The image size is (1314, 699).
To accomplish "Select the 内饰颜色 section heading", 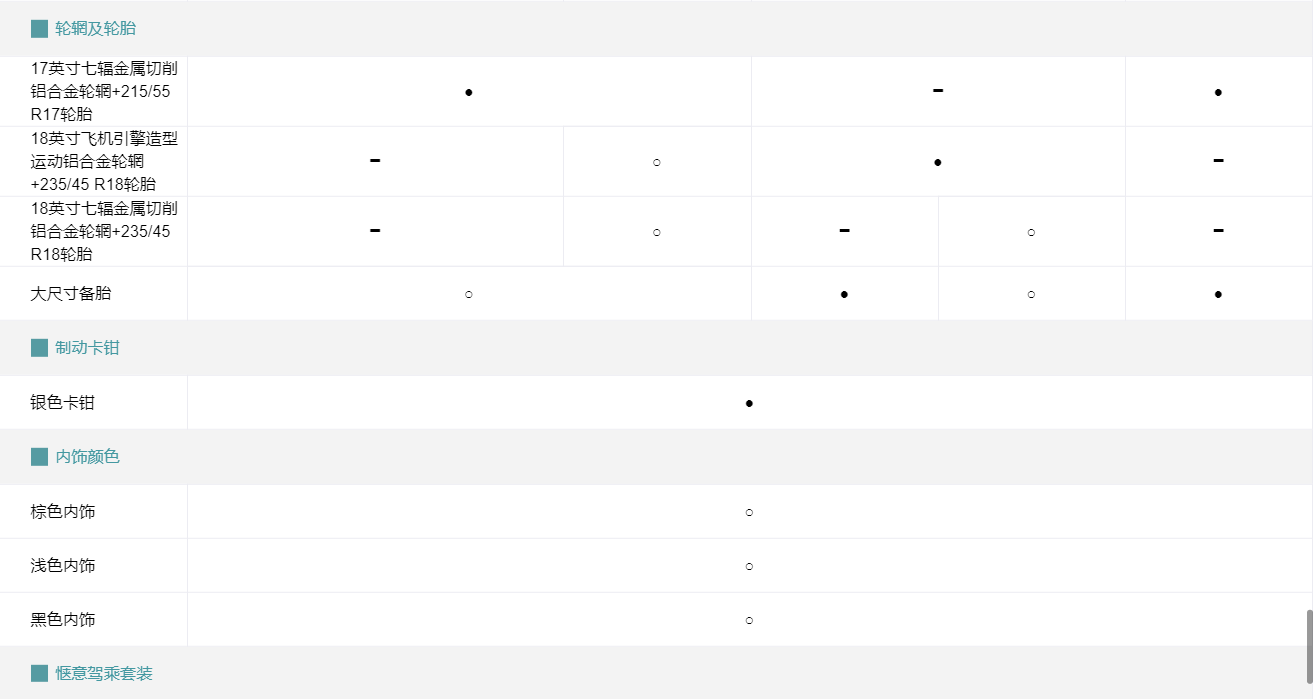I will click(87, 457).
